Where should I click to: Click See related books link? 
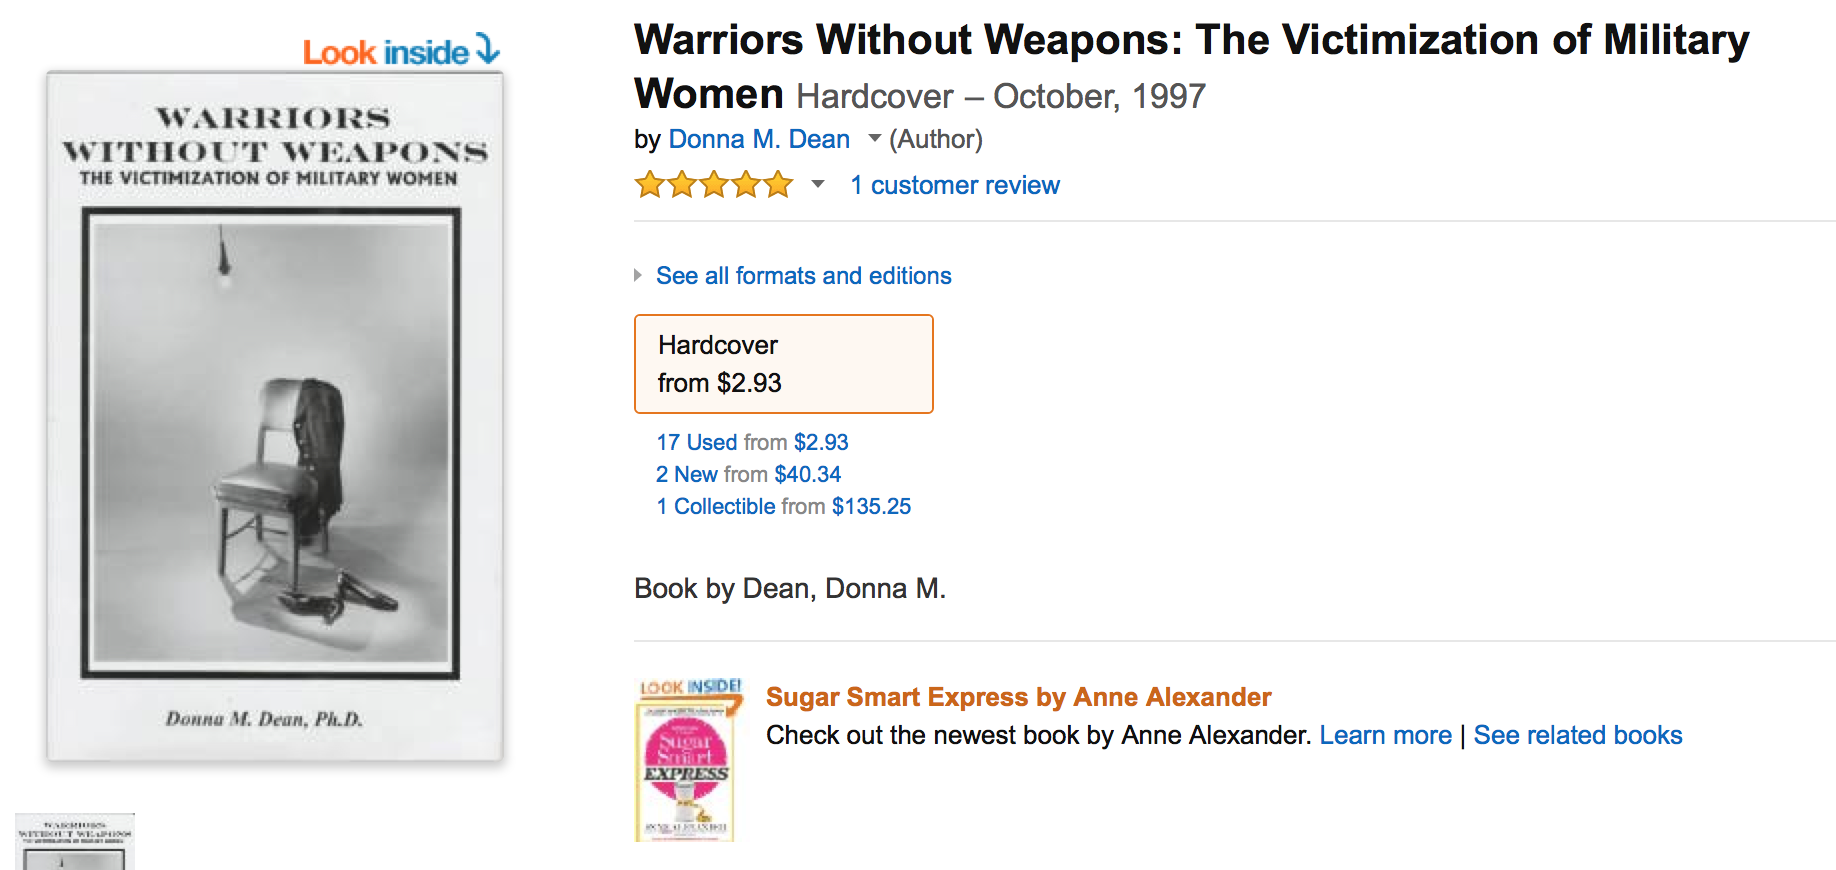click(1577, 735)
